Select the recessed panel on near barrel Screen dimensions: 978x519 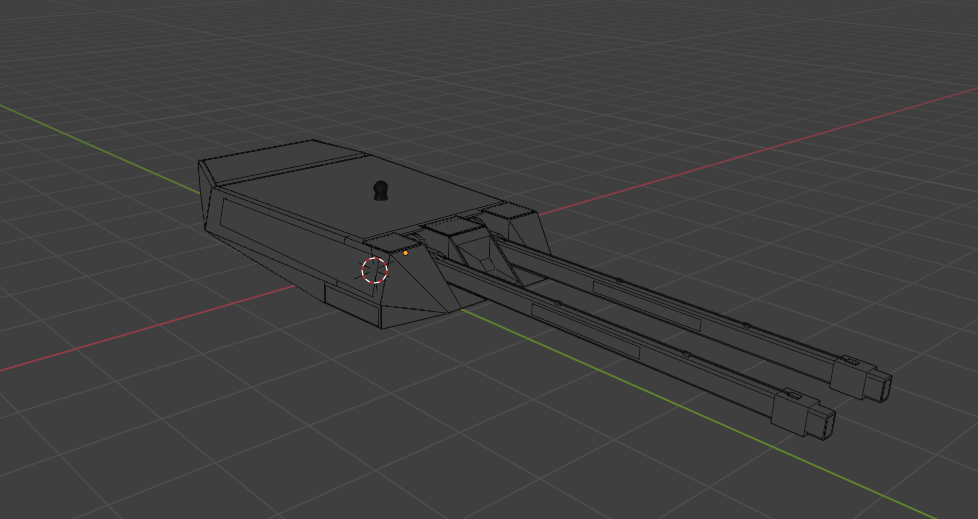584,331
